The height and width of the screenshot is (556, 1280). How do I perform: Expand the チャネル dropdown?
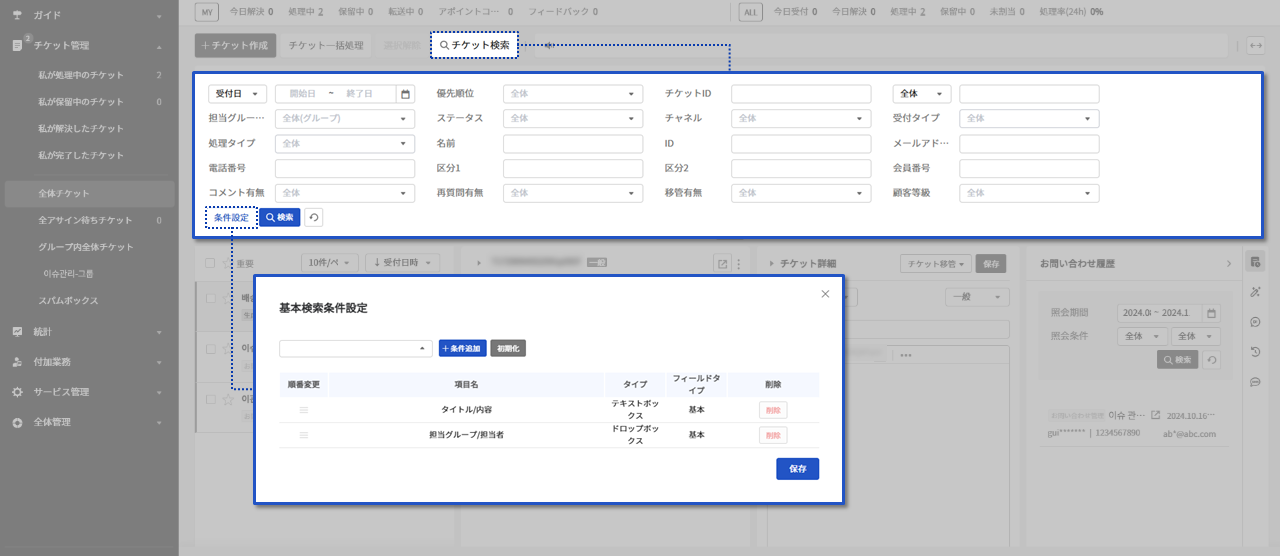click(801, 118)
